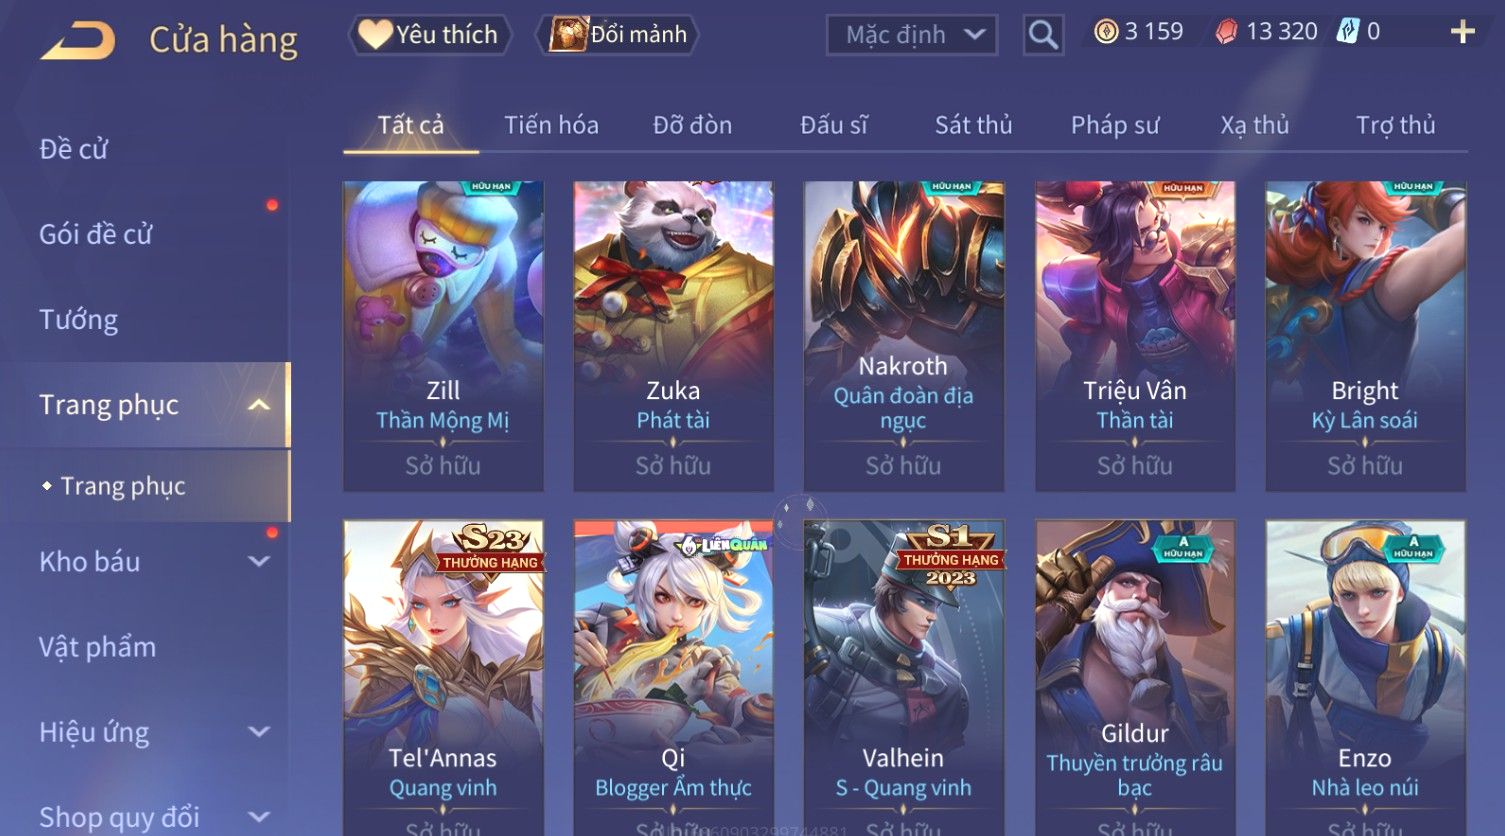
Task: Open Tướng in the sidebar
Action: 78,319
